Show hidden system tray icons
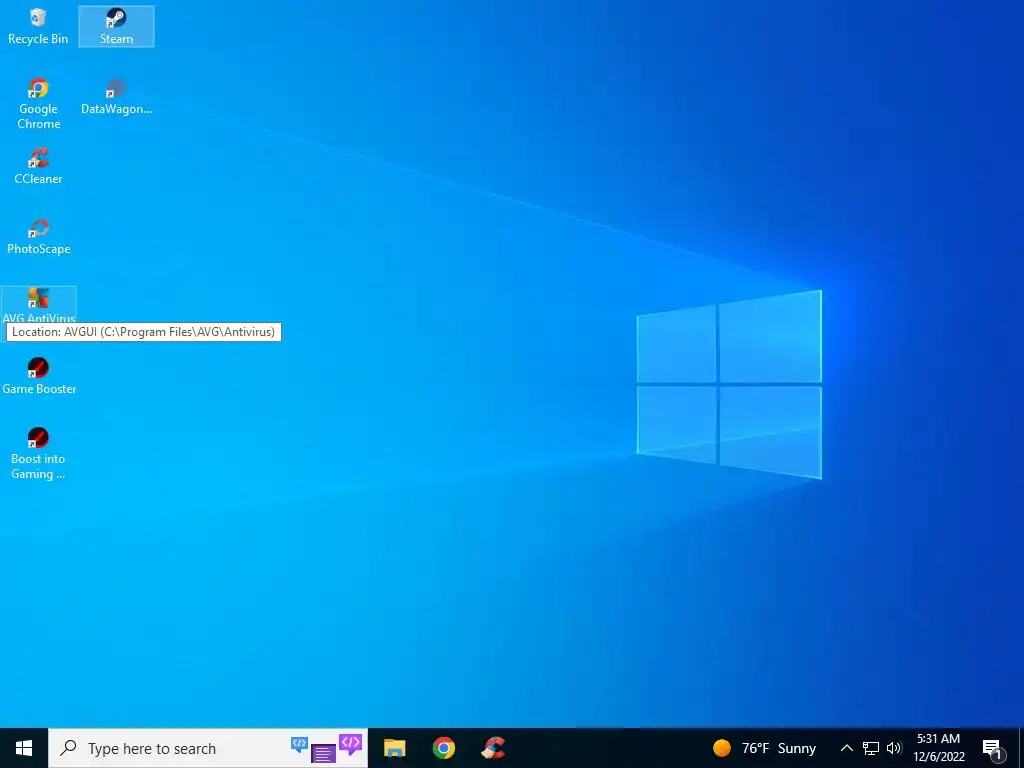The image size is (1024, 768). [x=846, y=748]
